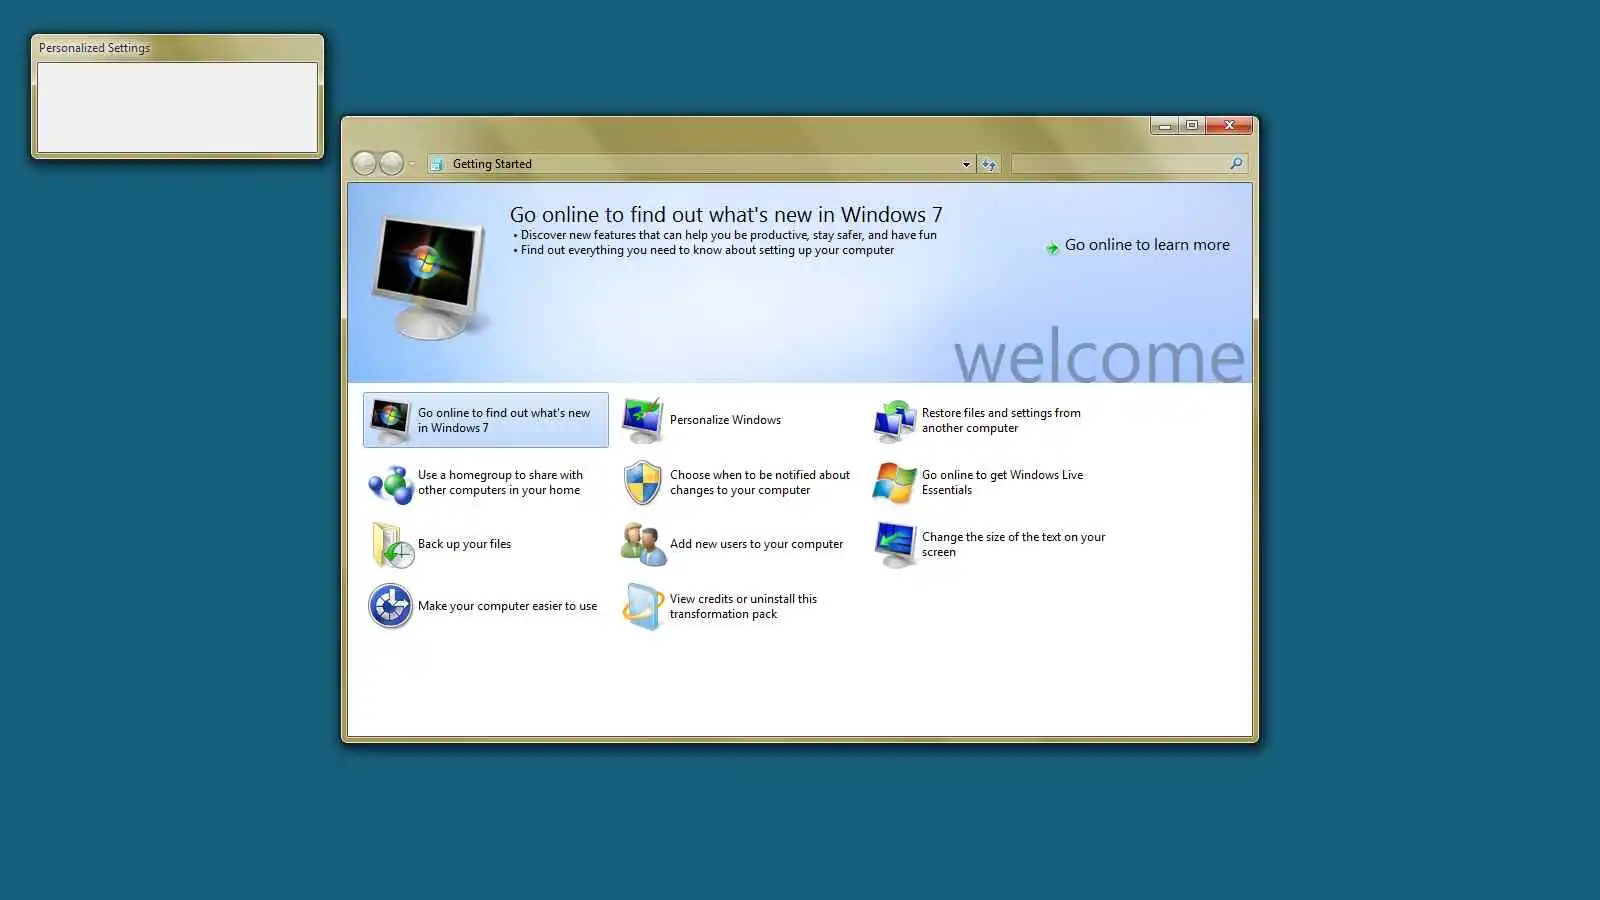Click the Personalized Settings window title
Image resolution: width=1600 pixels, height=900 pixels.
point(94,48)
